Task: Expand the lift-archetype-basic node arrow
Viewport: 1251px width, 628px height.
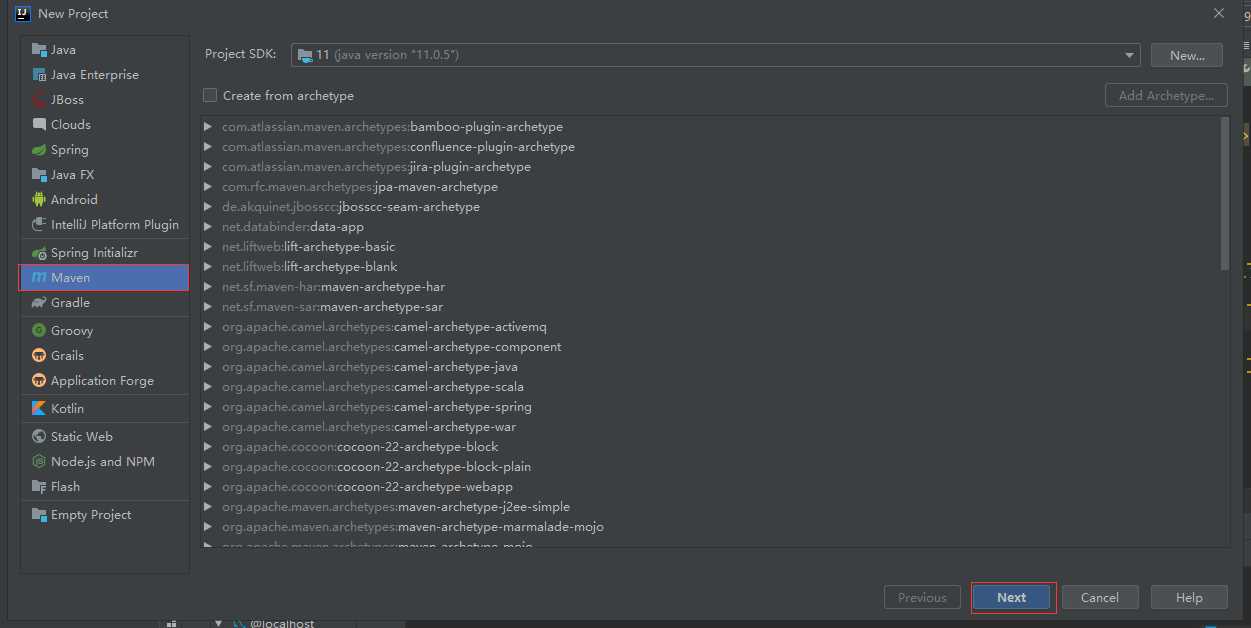Action: click(x=208, y=247)
